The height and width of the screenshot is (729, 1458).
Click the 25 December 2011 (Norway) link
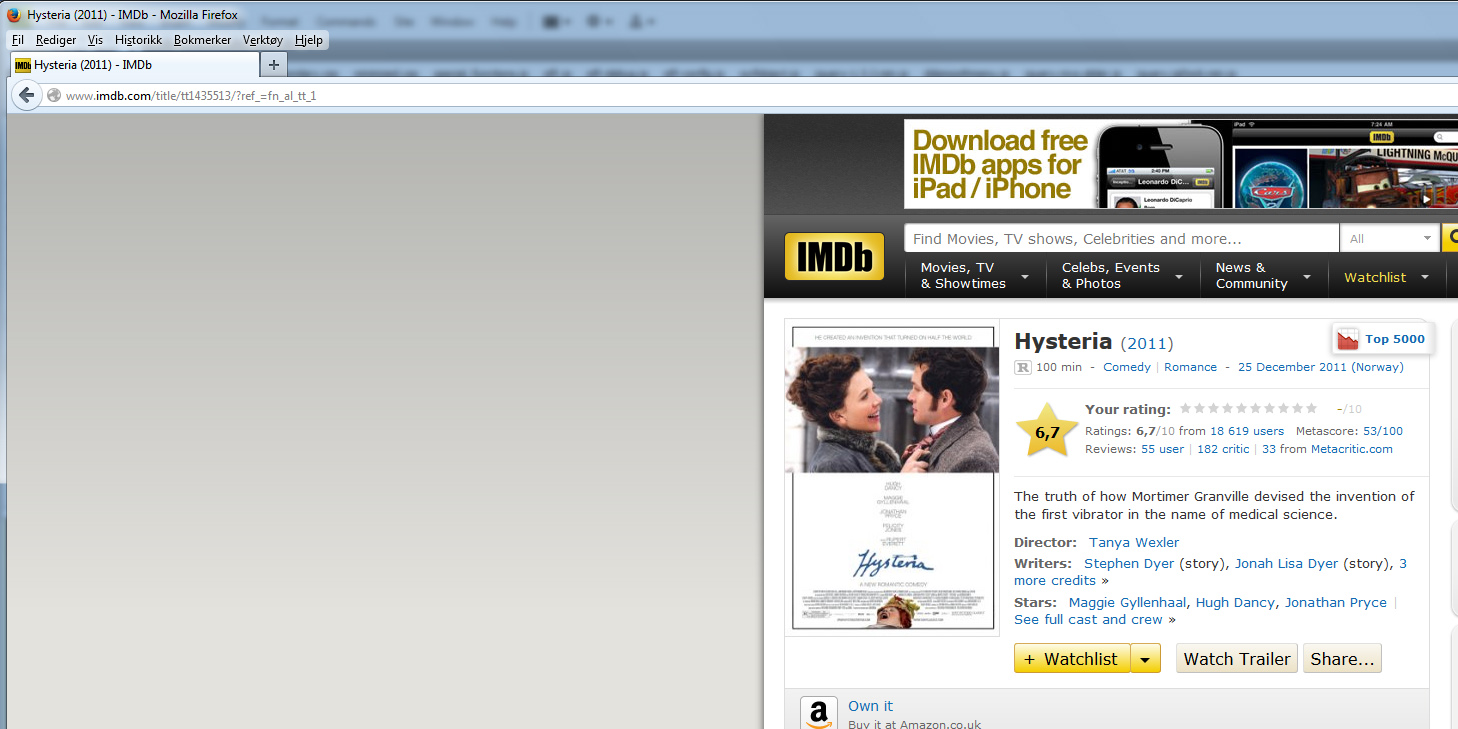tap(1321, 367)
